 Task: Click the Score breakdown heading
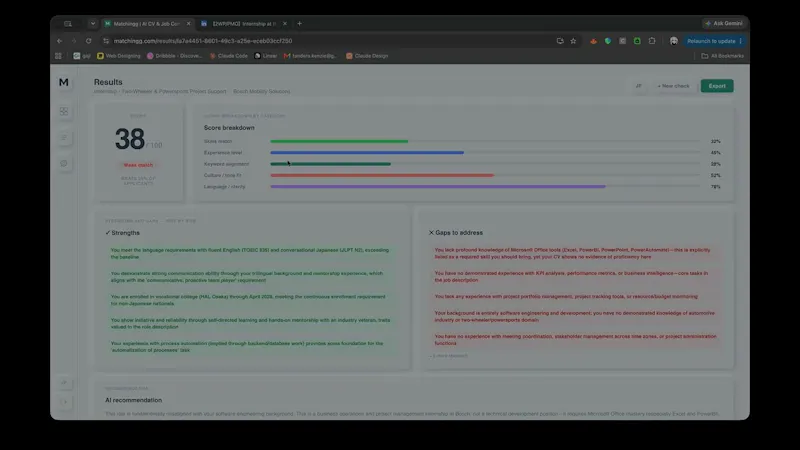point(229,128)
